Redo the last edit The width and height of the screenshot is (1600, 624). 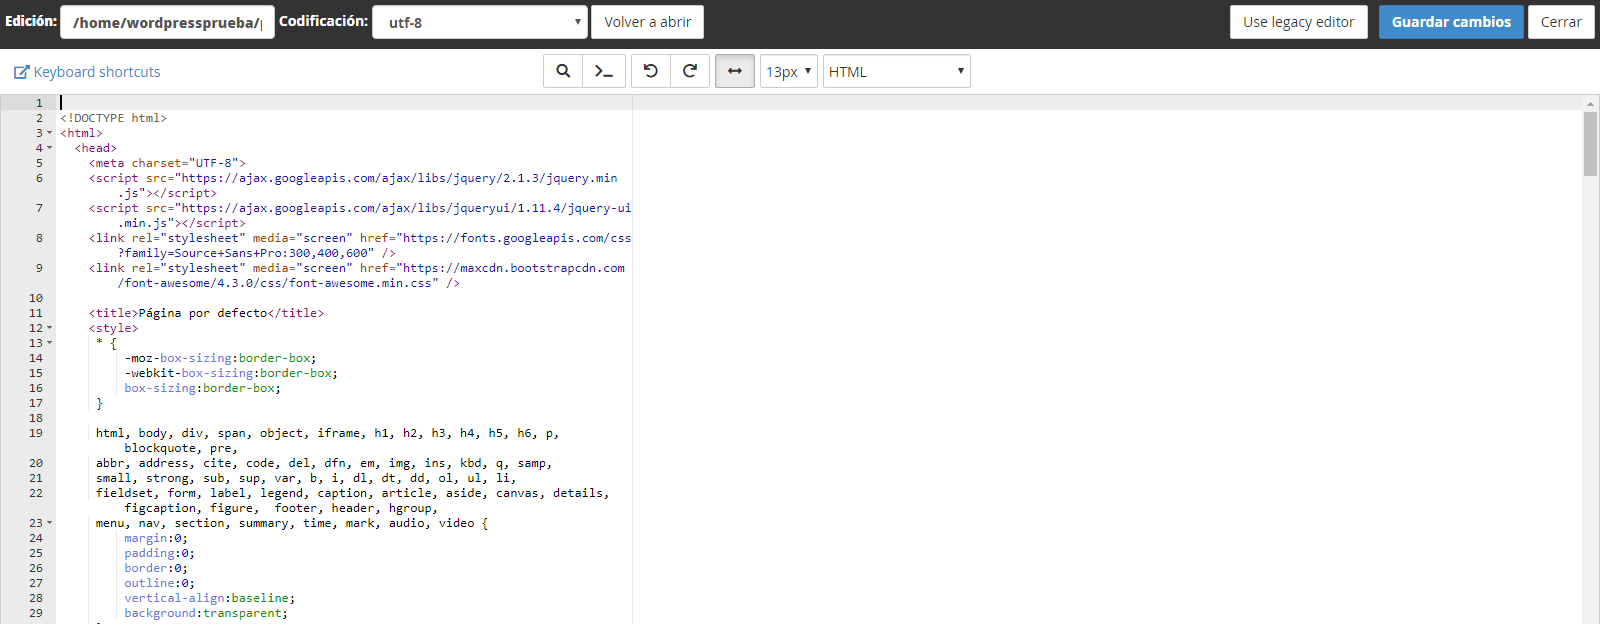click(x=690, y=71)
